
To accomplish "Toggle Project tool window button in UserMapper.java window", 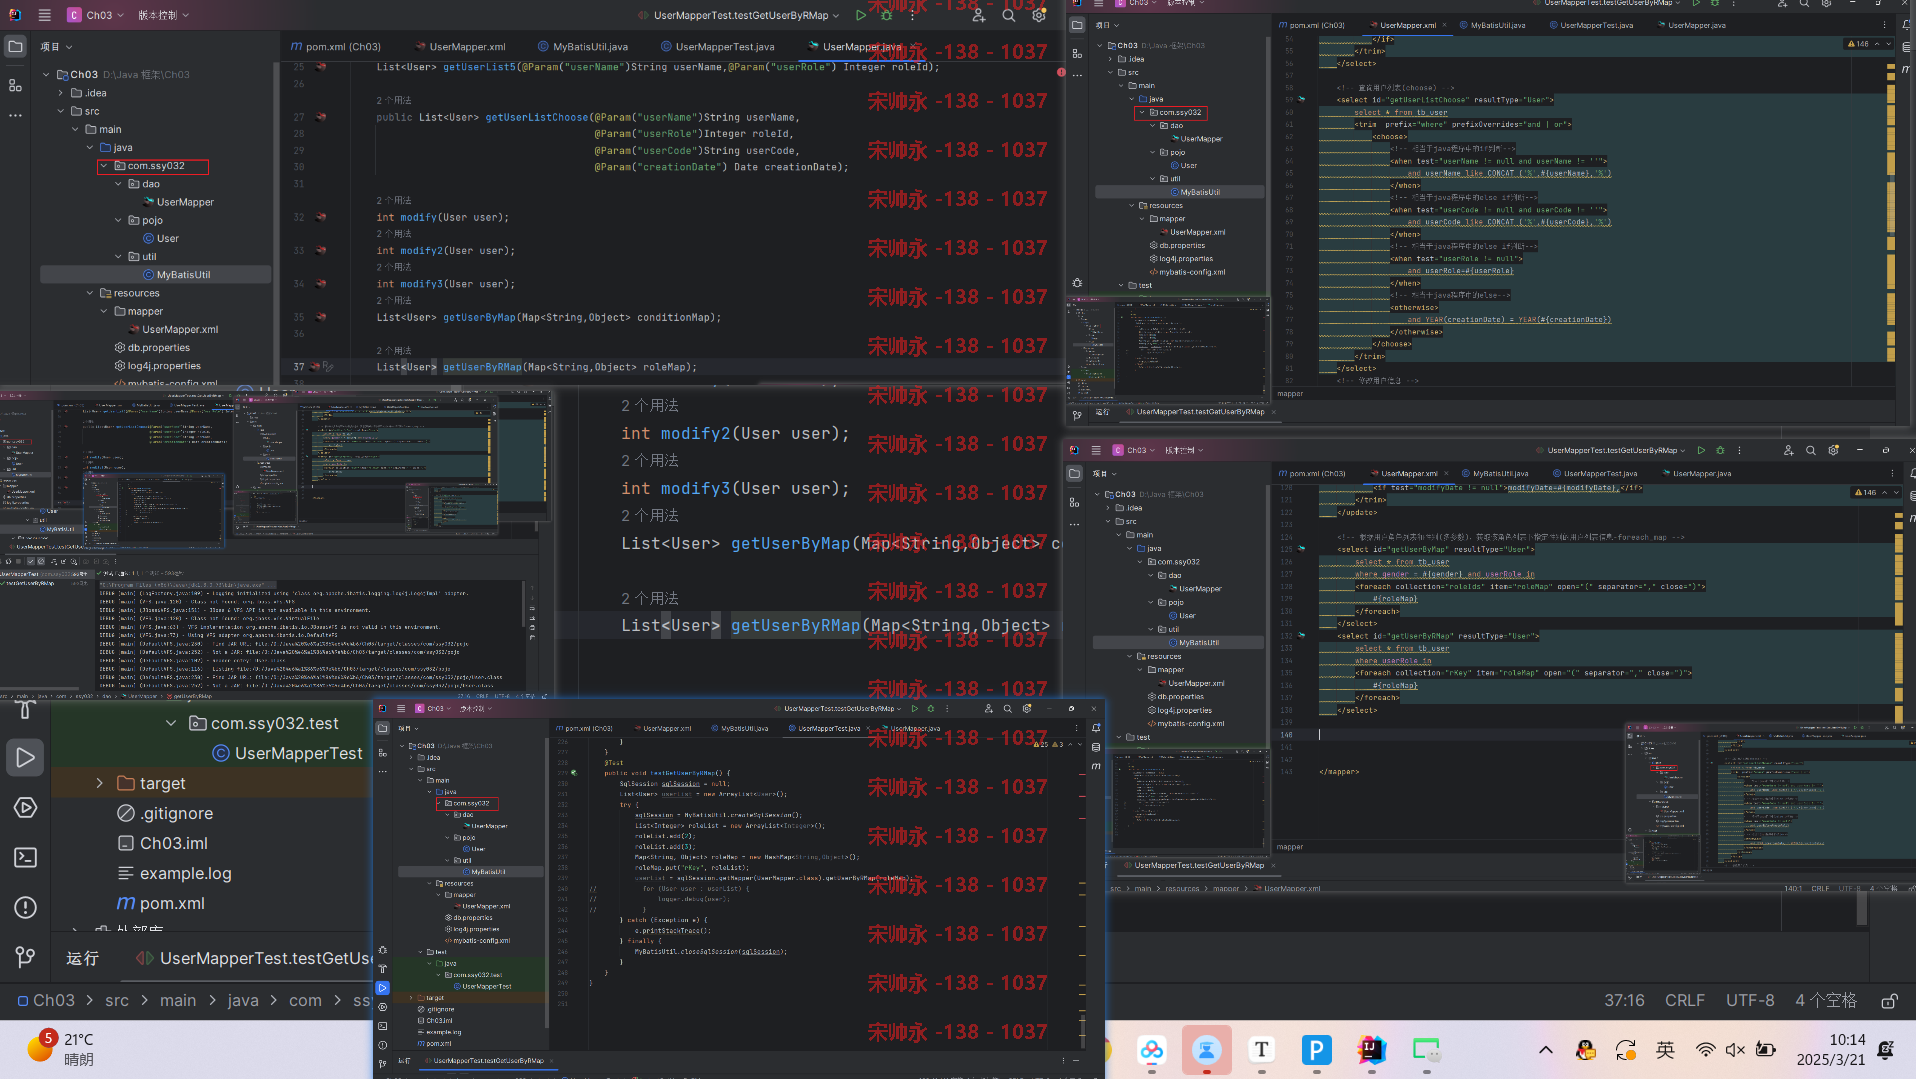I will (15, 47).
